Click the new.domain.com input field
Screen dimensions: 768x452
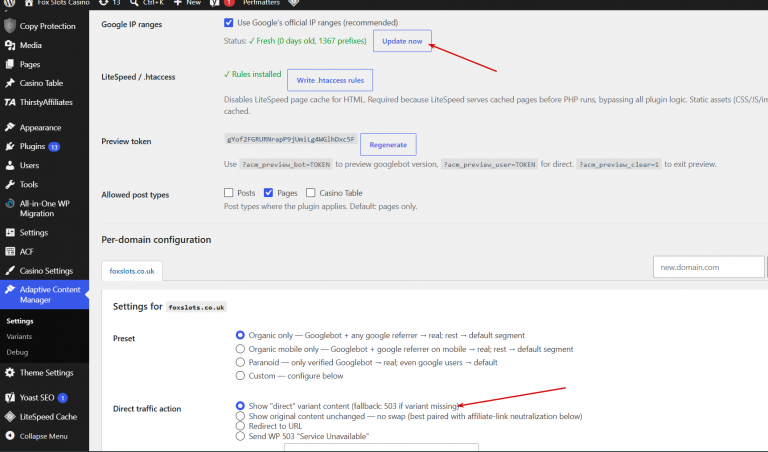[x=709, y=267]
